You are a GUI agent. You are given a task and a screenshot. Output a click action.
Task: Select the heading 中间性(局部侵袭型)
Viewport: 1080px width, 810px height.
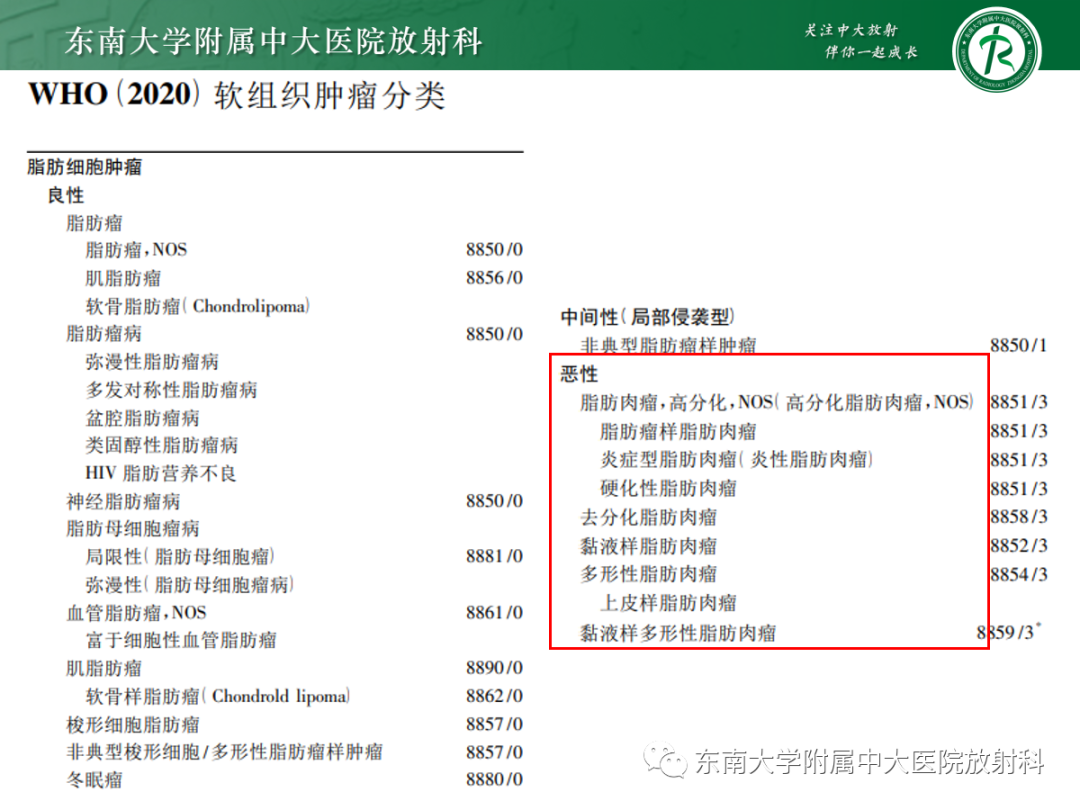tap(647, 317)
